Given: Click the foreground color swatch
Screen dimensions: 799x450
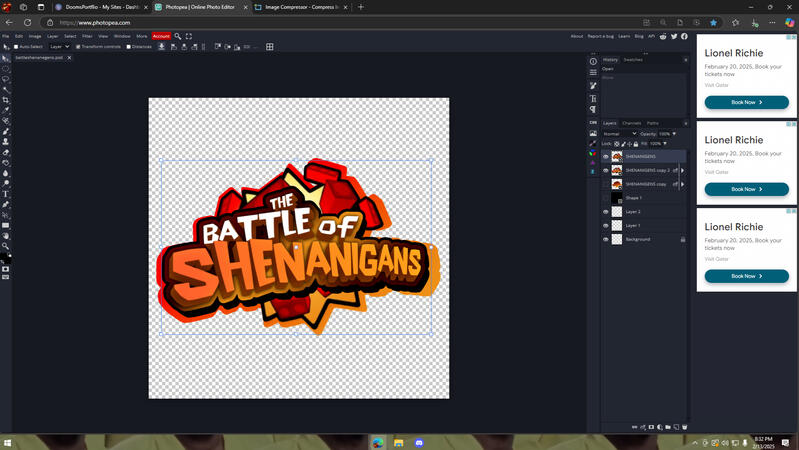Looking at the screenshot, I should 4,257.
